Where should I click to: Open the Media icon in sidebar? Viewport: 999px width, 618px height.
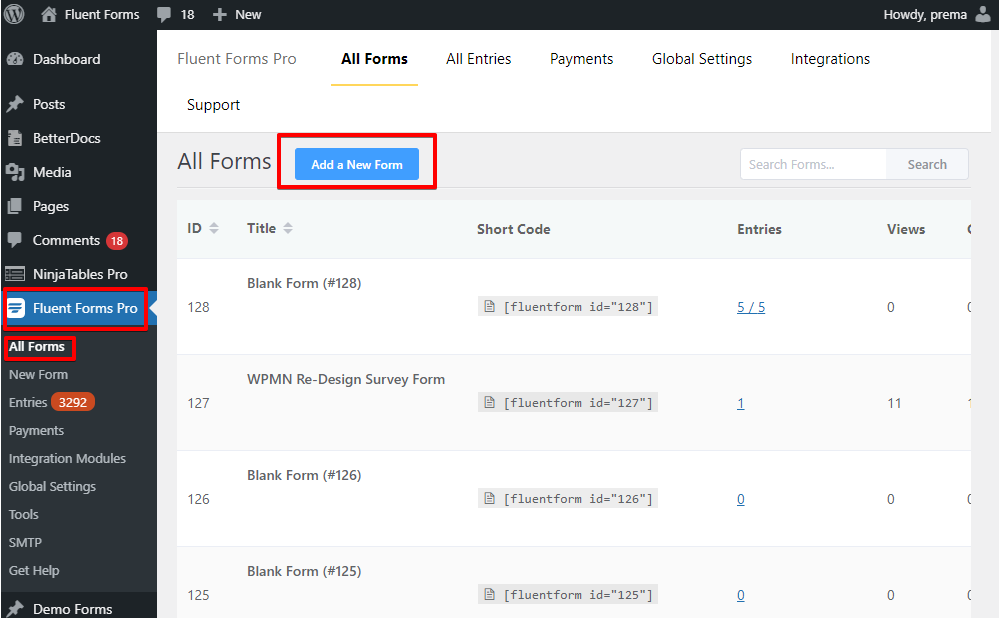pos(15,172)
